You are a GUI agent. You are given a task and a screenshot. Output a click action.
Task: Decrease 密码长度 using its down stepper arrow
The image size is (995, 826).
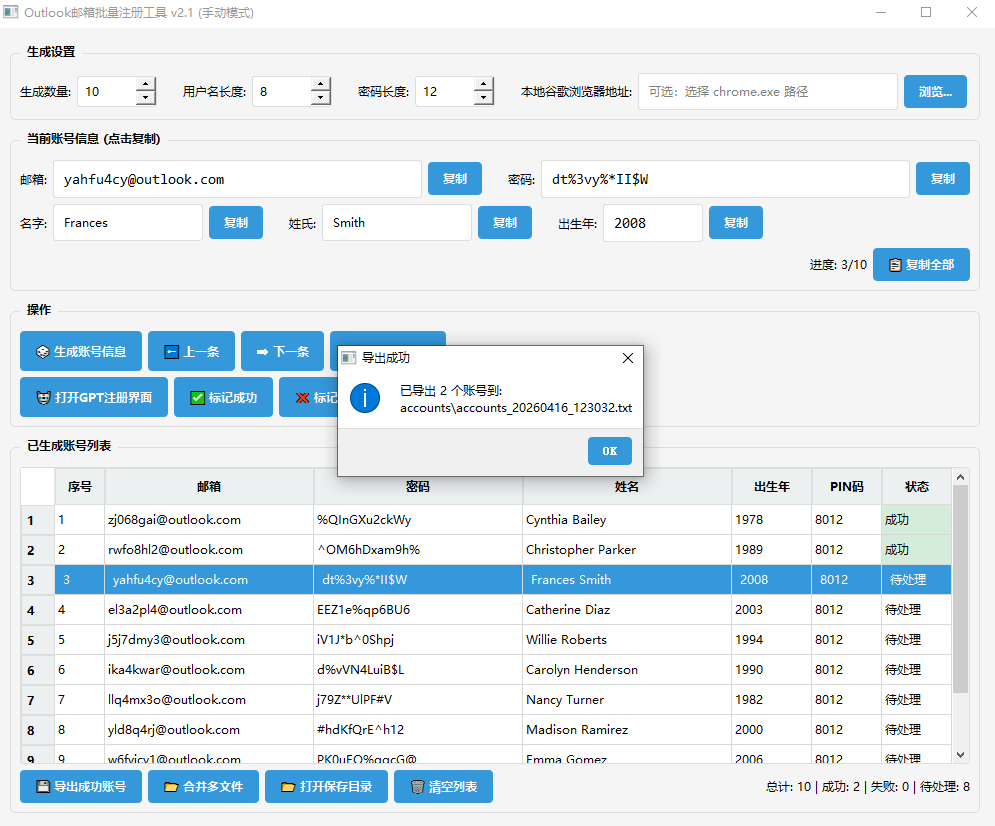tap(482, 97)
